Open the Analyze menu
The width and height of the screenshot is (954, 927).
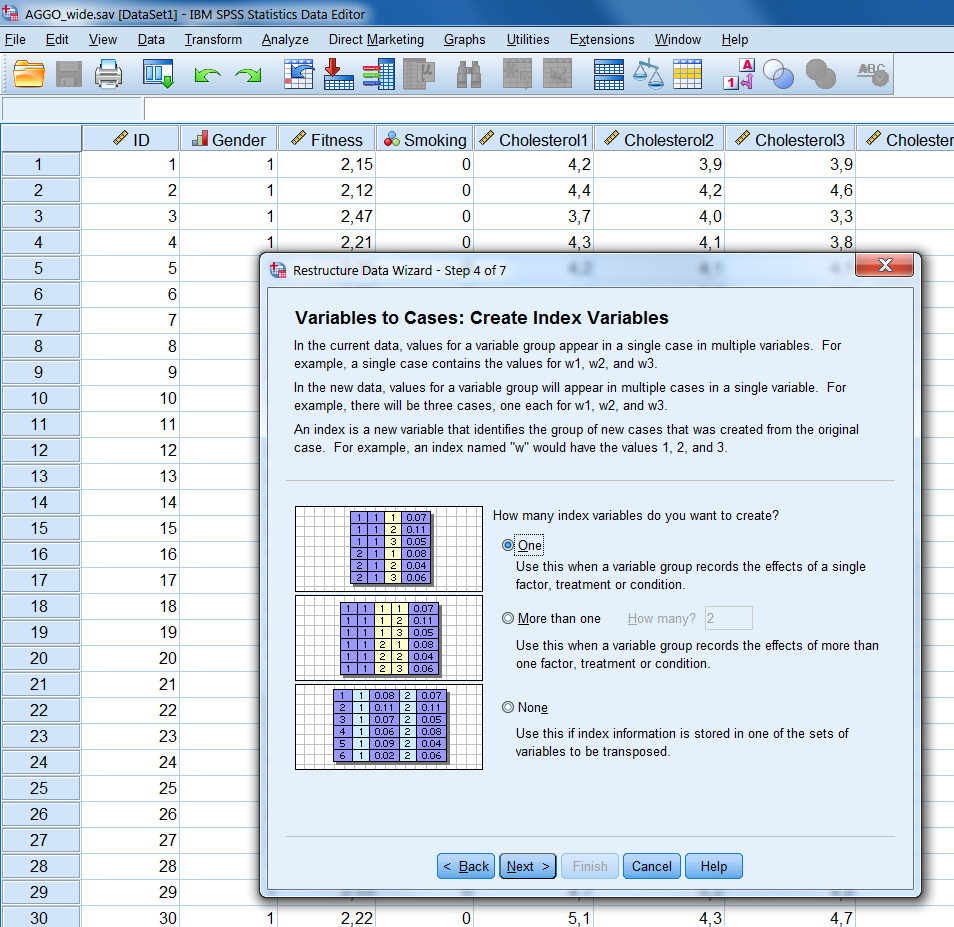(285, 39)
